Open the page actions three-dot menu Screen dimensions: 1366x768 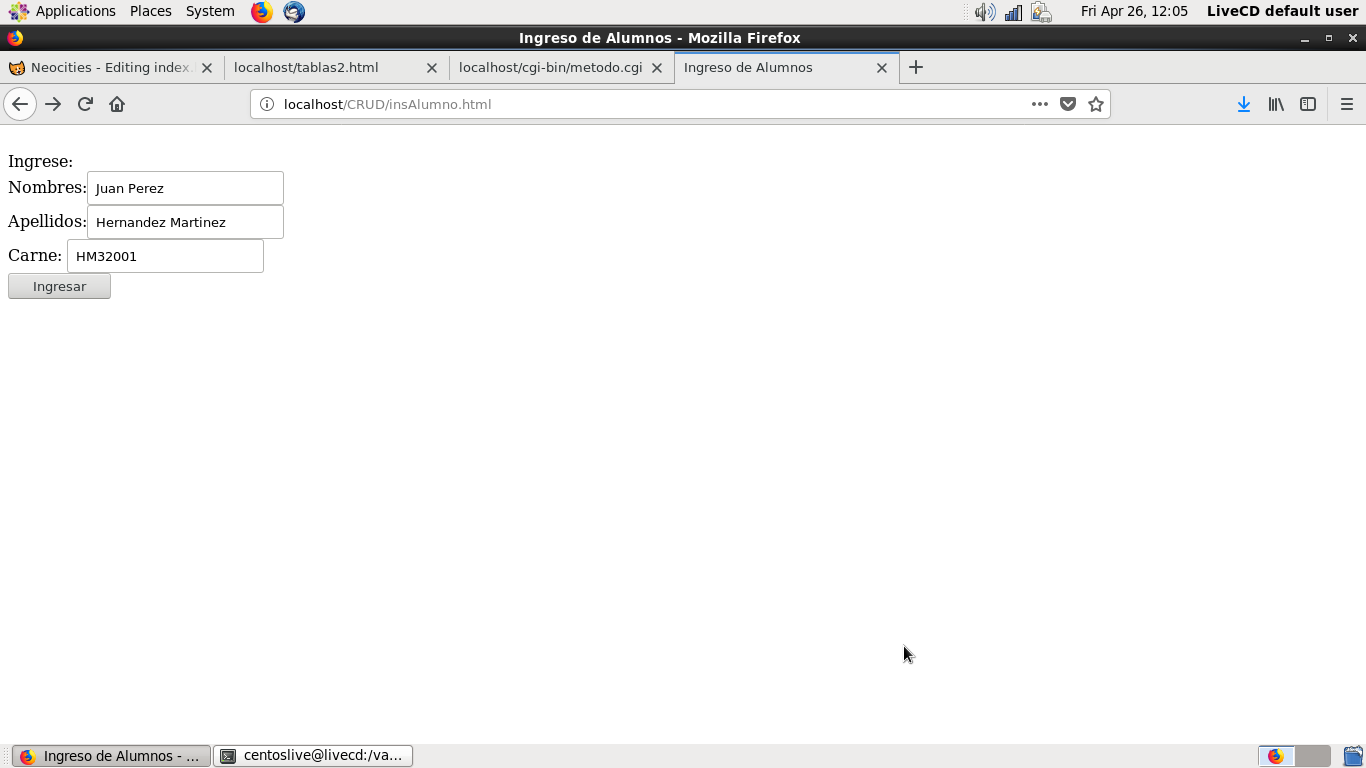(x=1040, y=104)
